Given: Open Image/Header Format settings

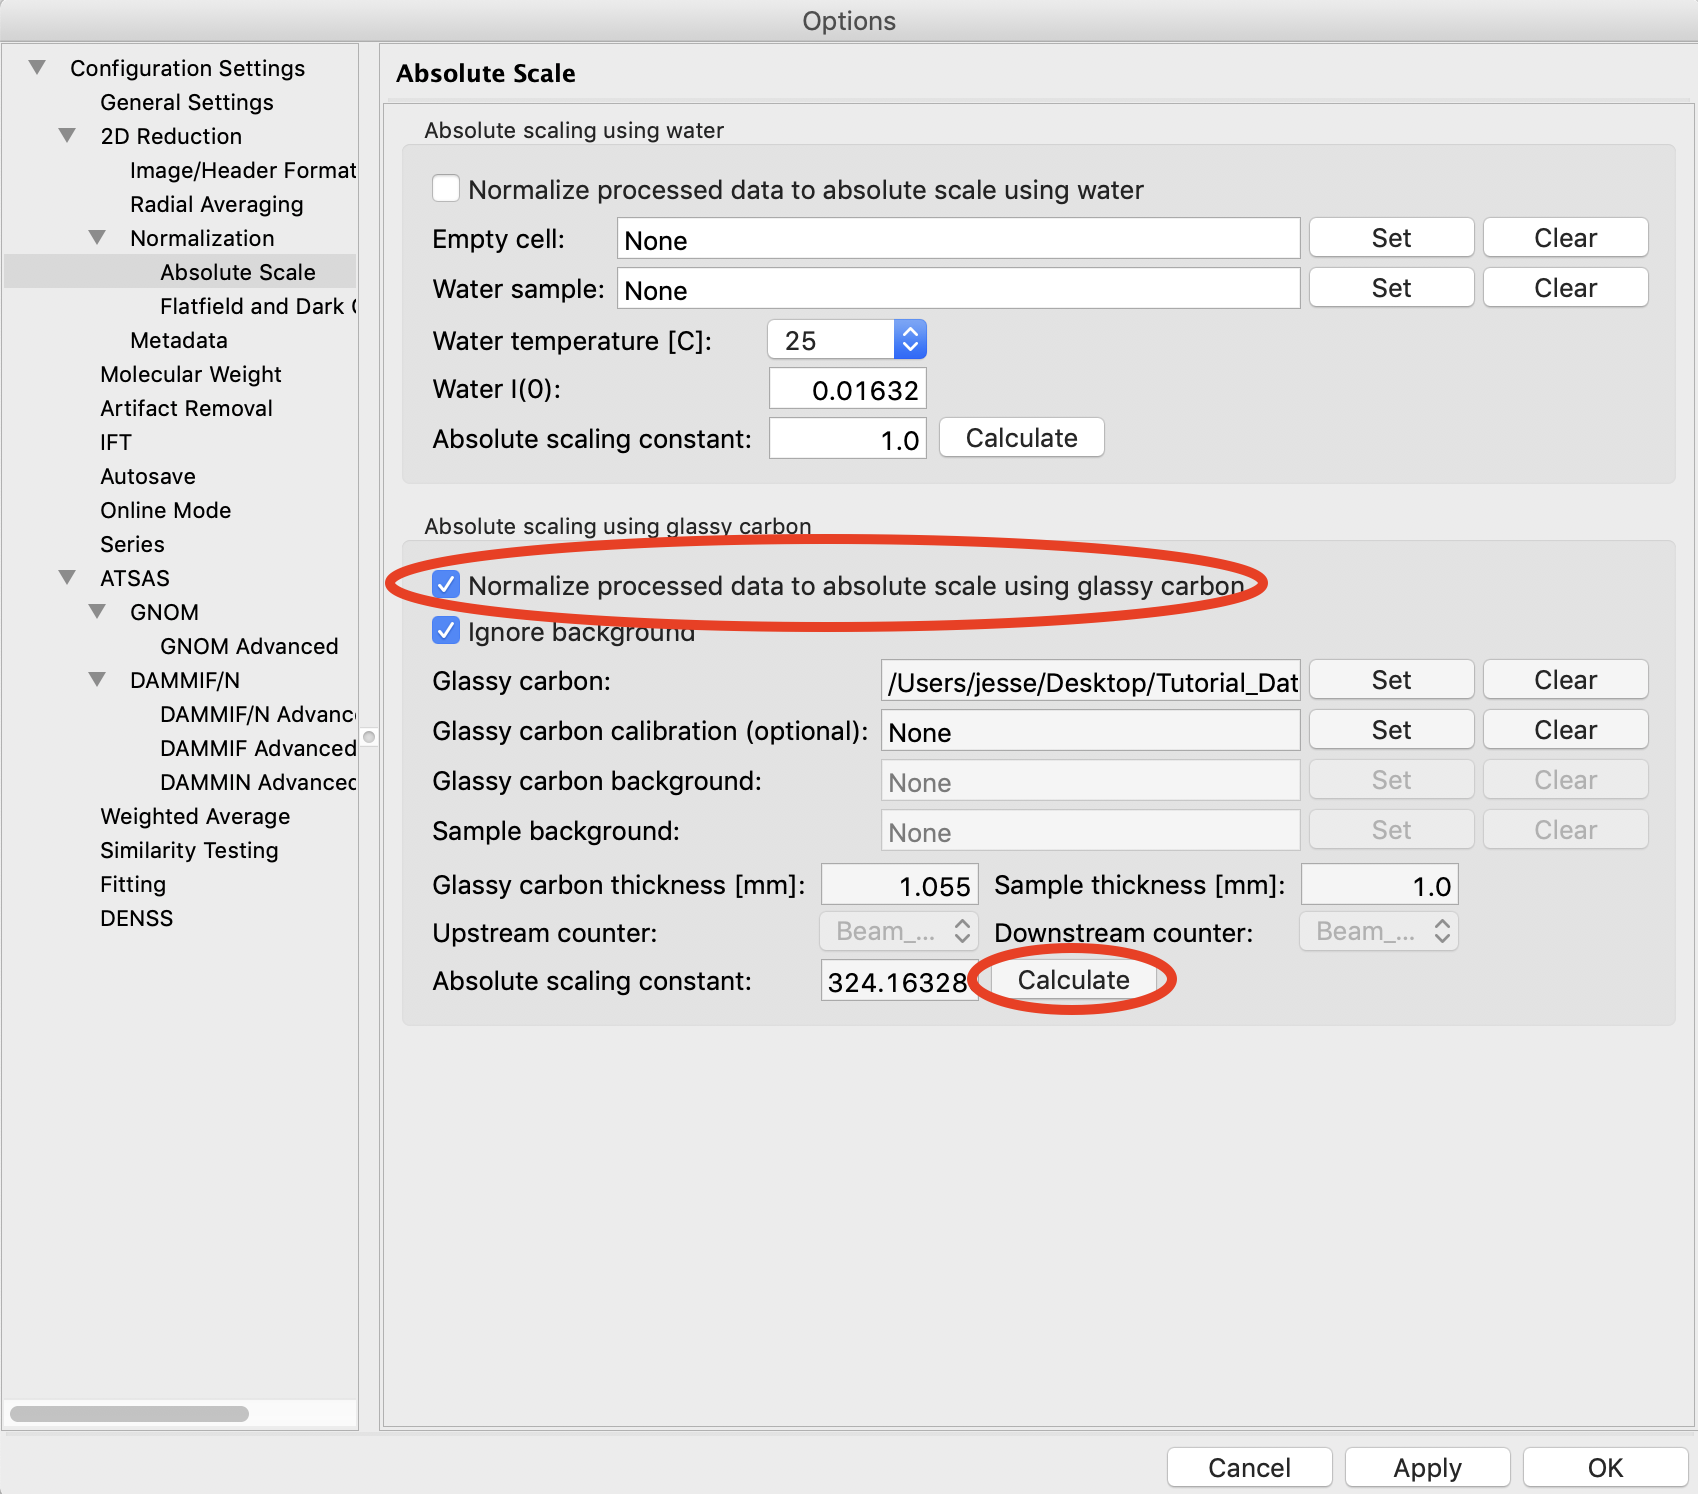Looking at the screenshot, I should coord(243,170).
